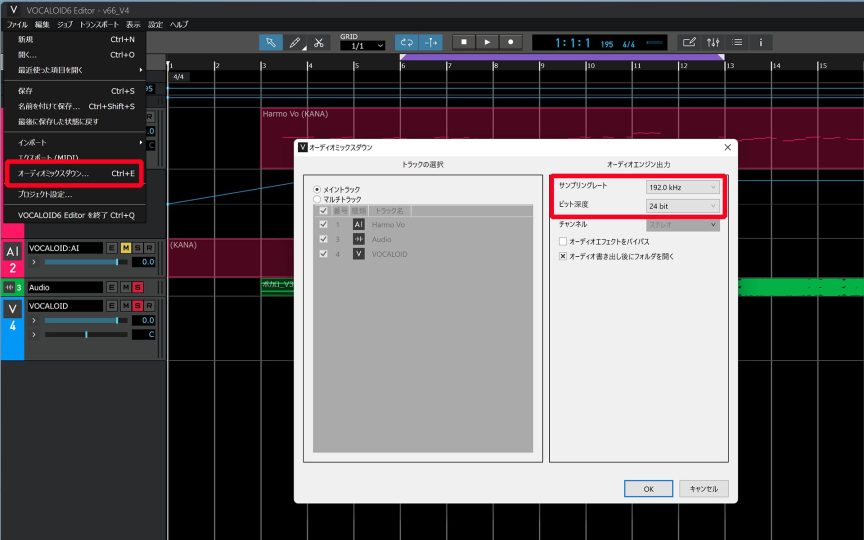Click V icon in dialog VOCALOID row
864x540 pixels.
[x=359, y=254]
